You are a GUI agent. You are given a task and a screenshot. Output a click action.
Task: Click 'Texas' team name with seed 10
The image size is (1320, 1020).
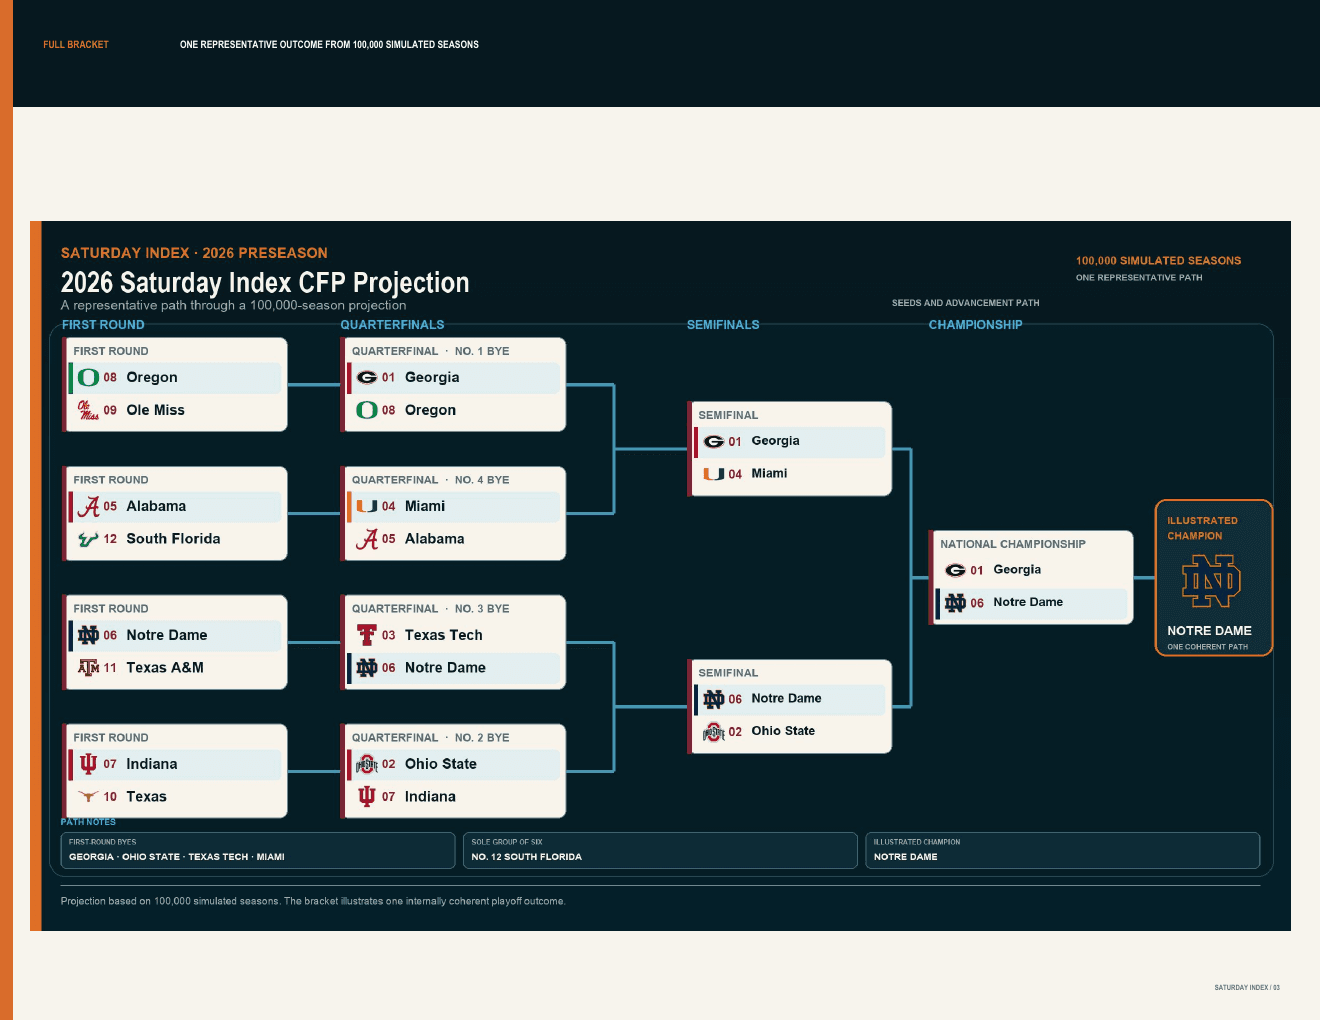pos(146,797)
